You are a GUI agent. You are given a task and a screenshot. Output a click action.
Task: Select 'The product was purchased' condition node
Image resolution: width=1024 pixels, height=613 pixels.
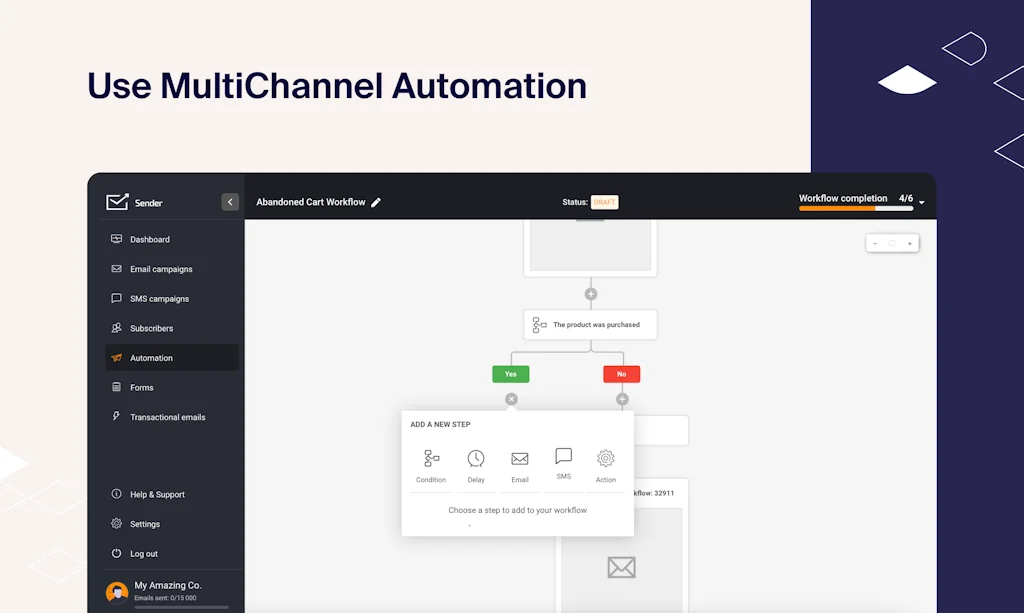point(590,324)
